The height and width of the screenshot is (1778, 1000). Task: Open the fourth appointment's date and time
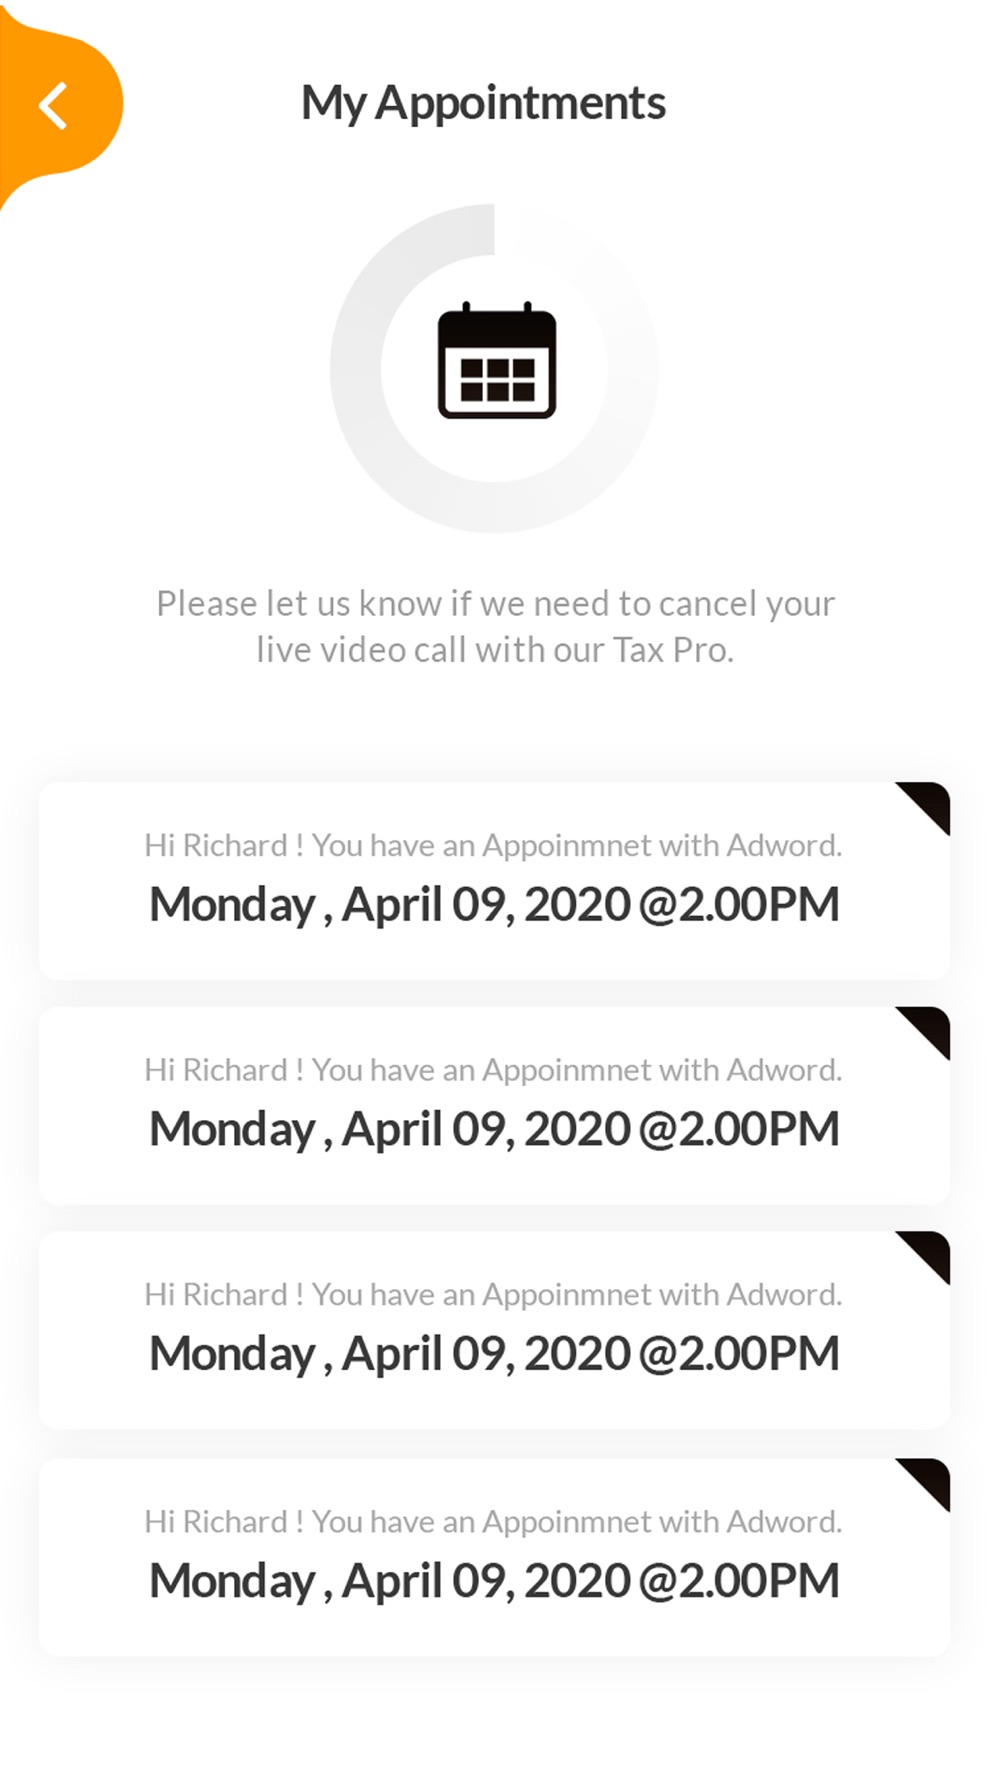(x=494, y=1581)
